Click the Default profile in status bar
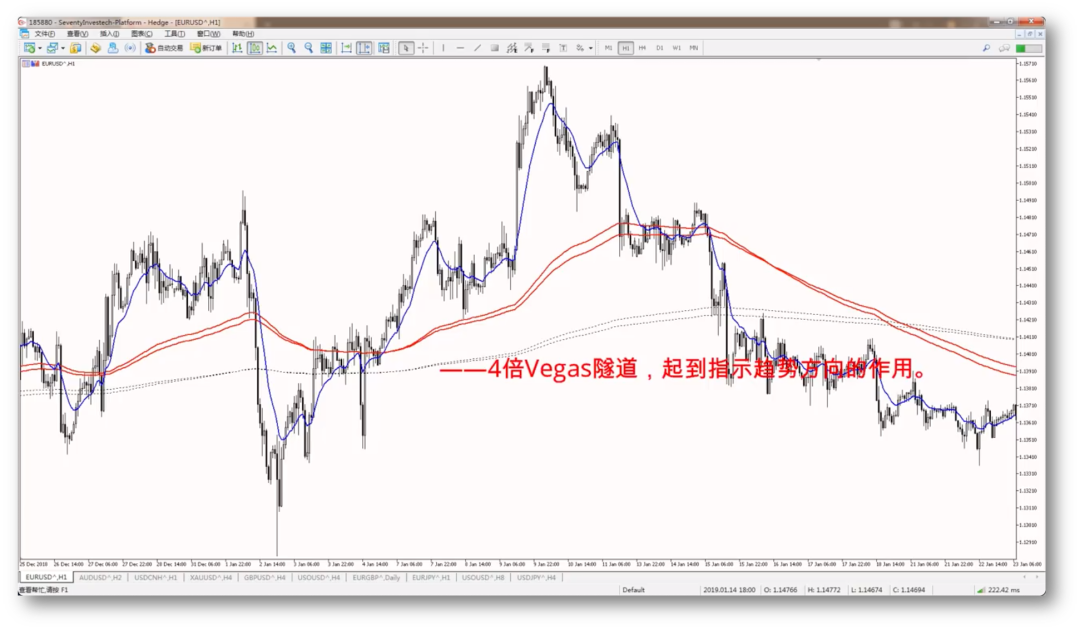Image resolution: width=1080 pixels, height=630 pixels. coord(633,590)
